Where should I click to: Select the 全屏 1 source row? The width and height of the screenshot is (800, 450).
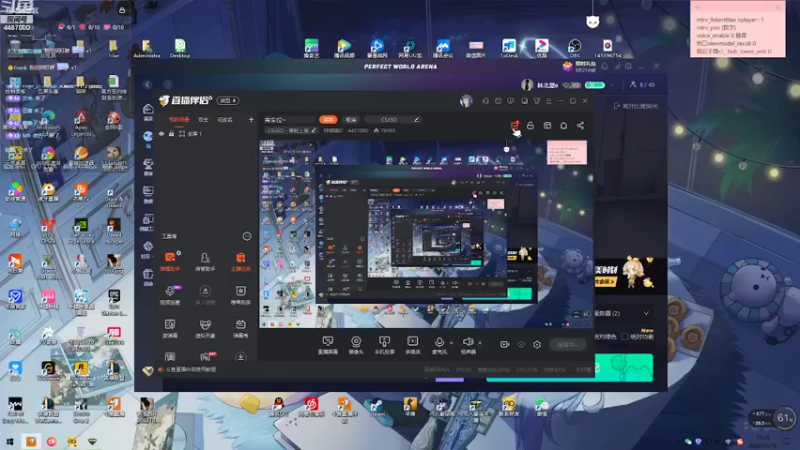click(207, 134)
